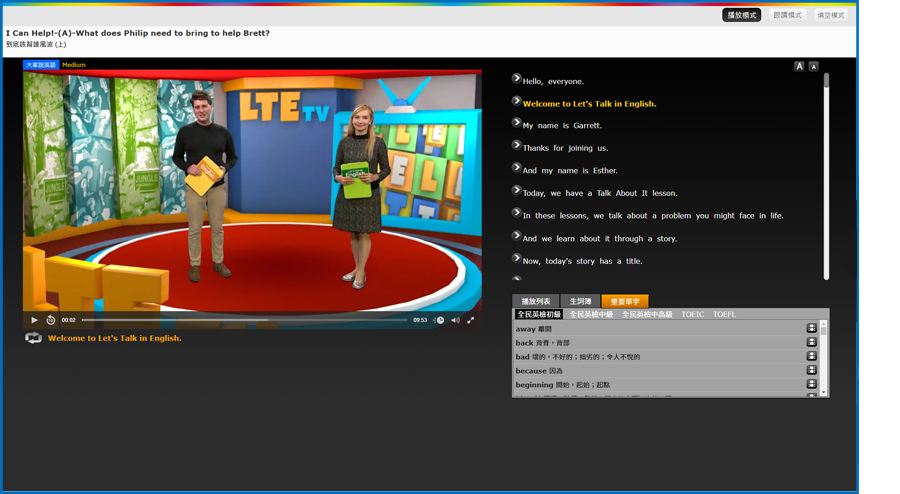Decrease subtitle font size with small A
The width and height of the screenshot is (900, 494).
point(813,66)
